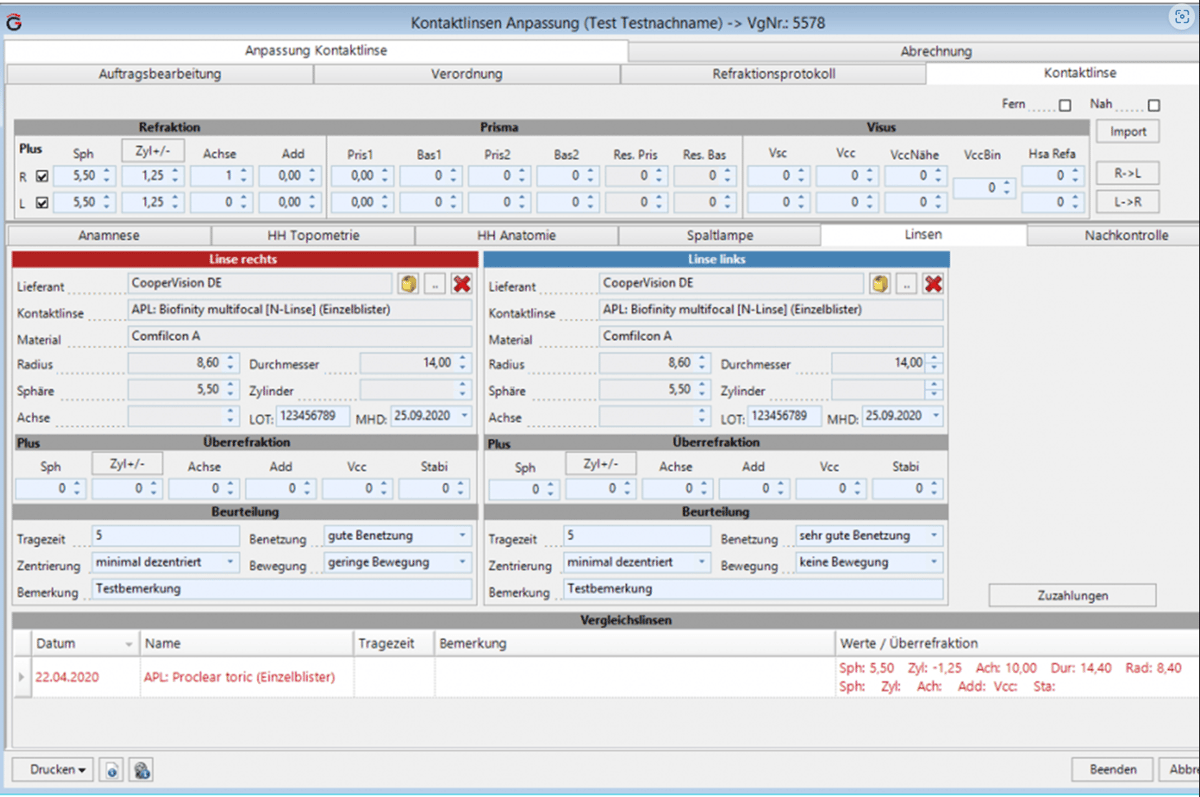1200x797 pixels.
Task: Open the lens browse '...' icon for Linse links
Action: point(906,283)
